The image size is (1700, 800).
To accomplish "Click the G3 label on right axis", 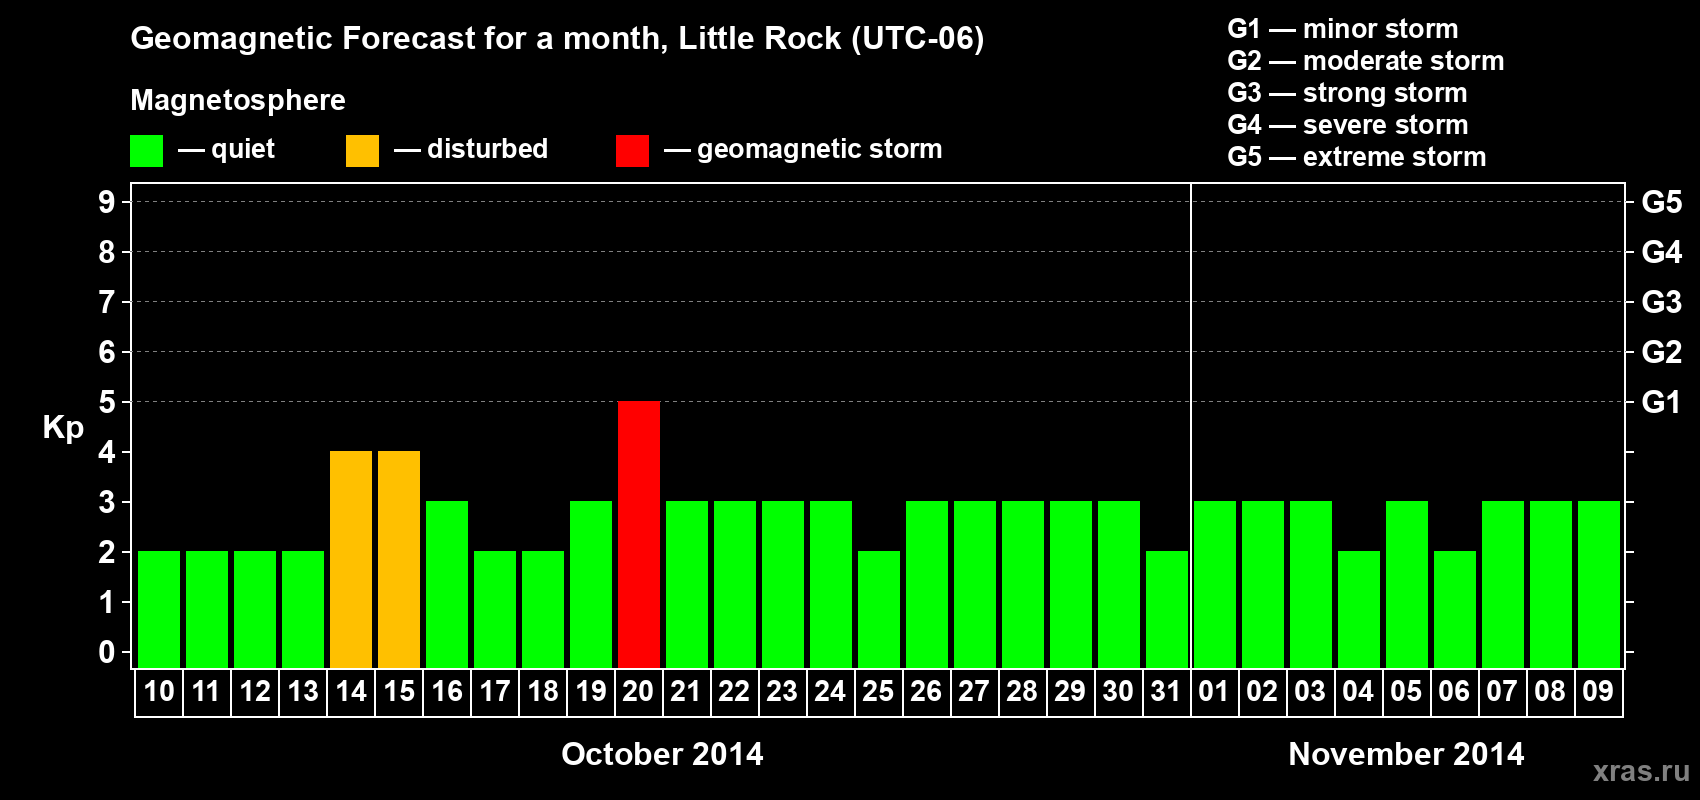I will click(1662, 302).
